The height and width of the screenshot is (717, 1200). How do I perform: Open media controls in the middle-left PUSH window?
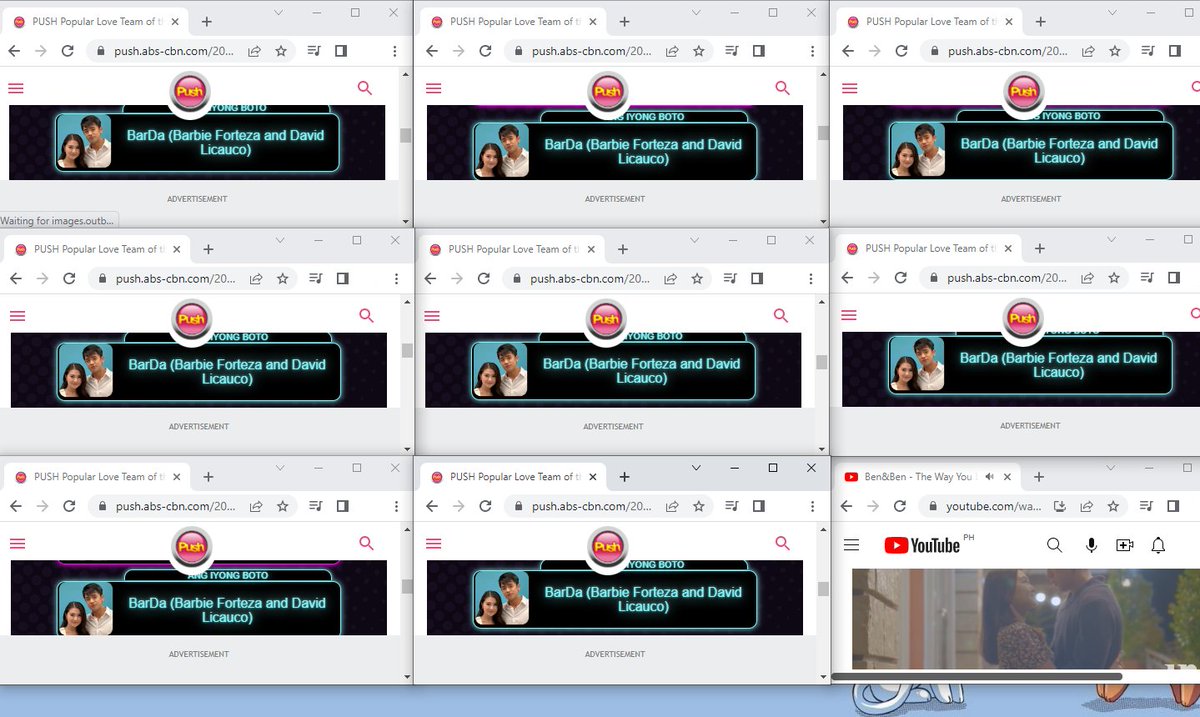pyautogui.click(x=316, y=279)
